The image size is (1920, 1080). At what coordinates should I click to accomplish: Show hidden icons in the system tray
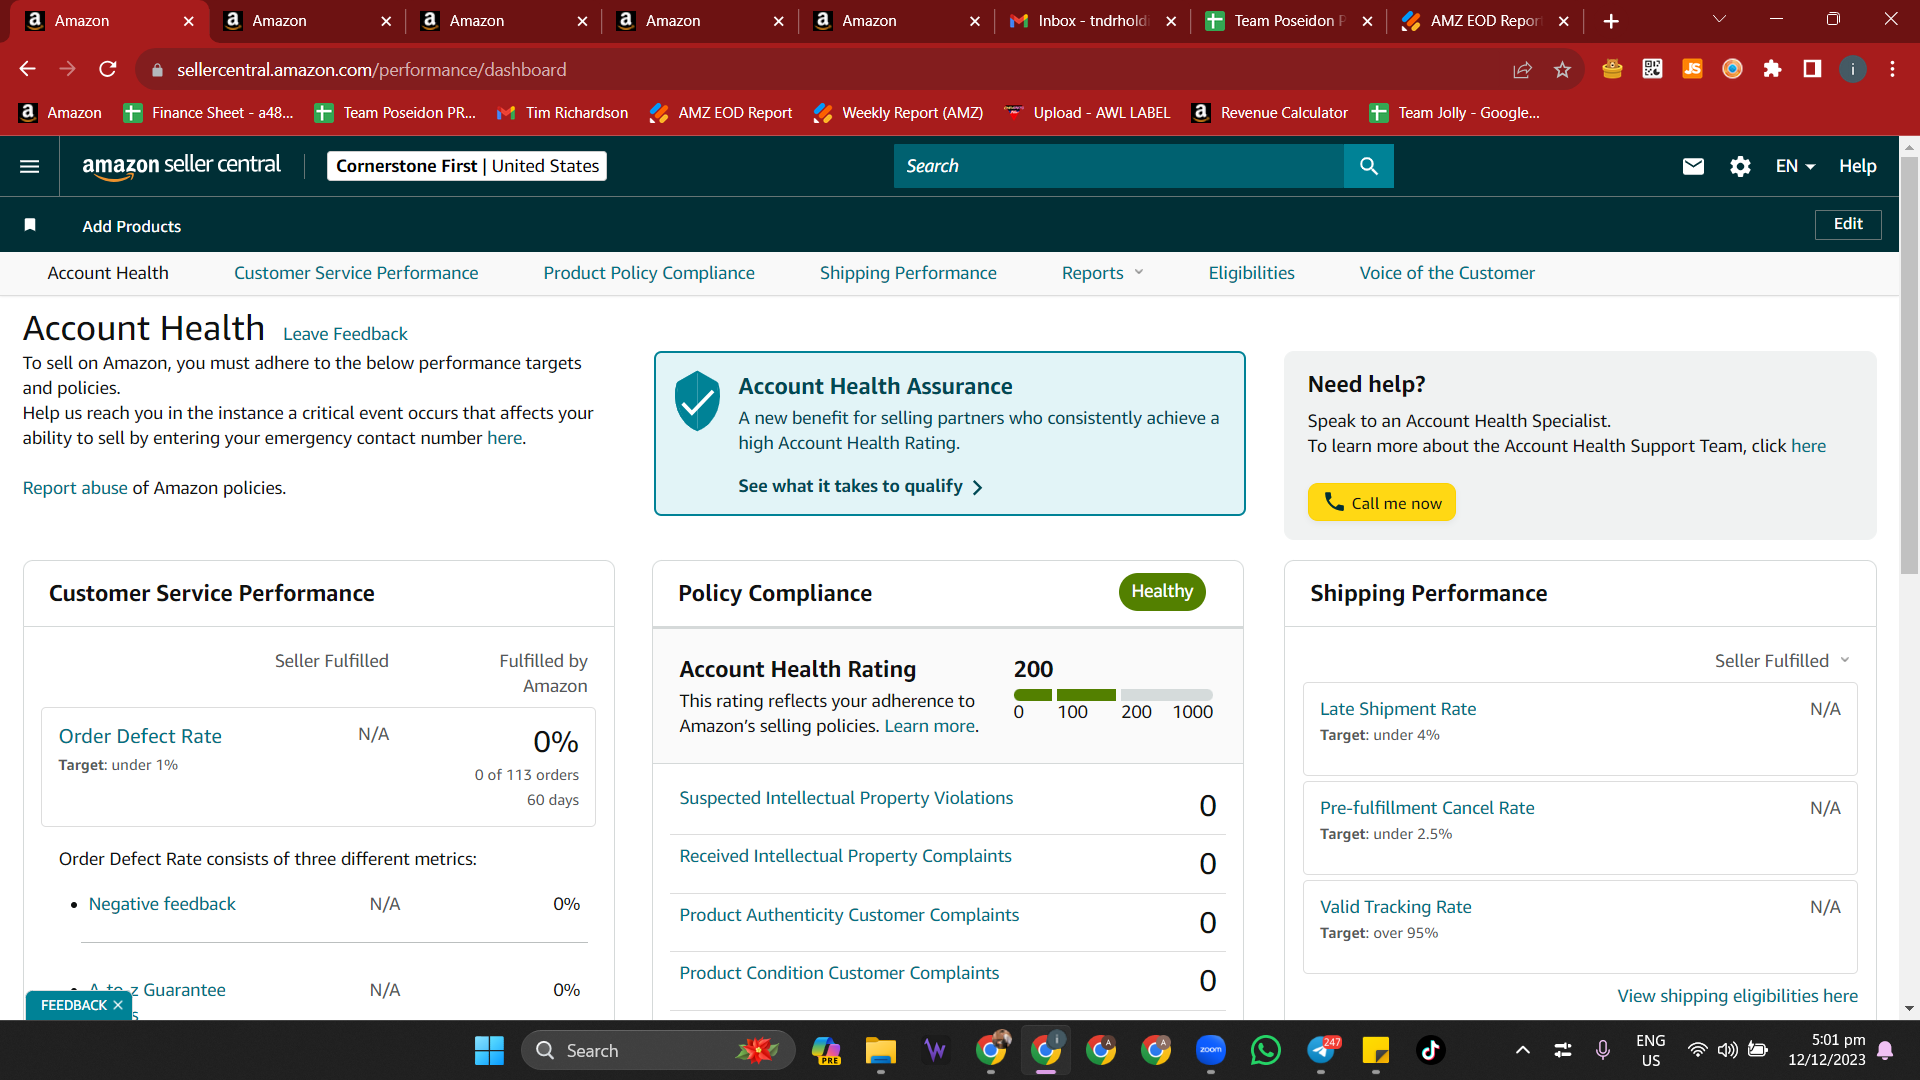tap(1522, 1050)
